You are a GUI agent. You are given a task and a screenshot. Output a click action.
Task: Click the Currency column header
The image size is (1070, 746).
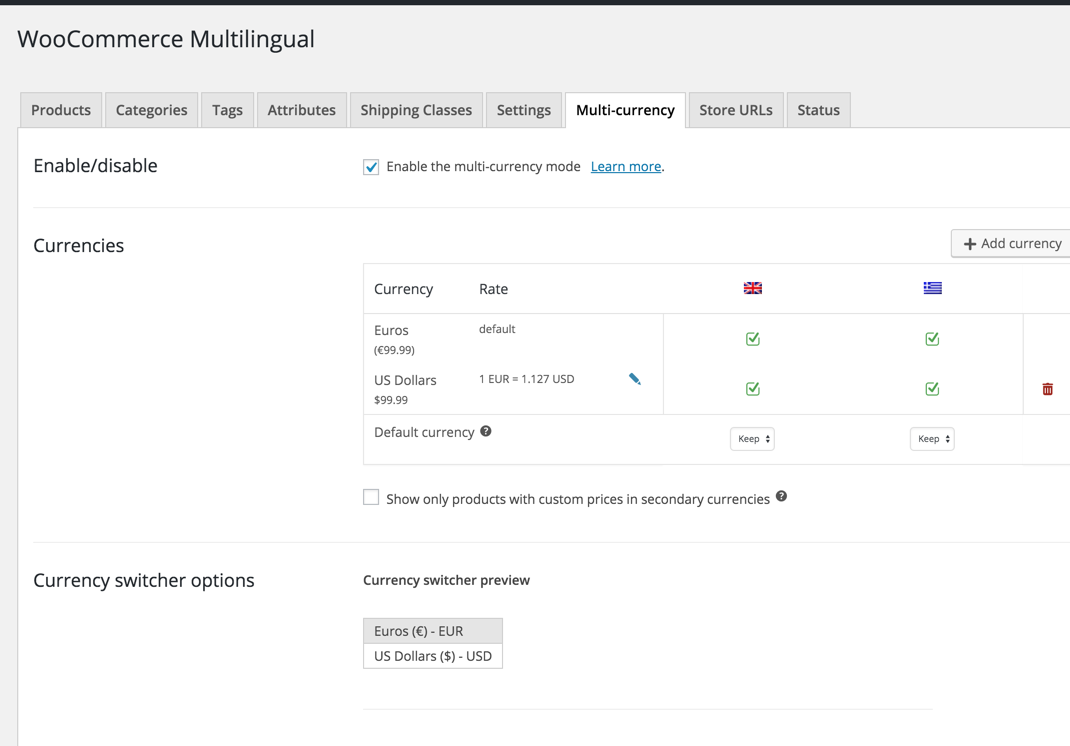click(x=403, y=289)
